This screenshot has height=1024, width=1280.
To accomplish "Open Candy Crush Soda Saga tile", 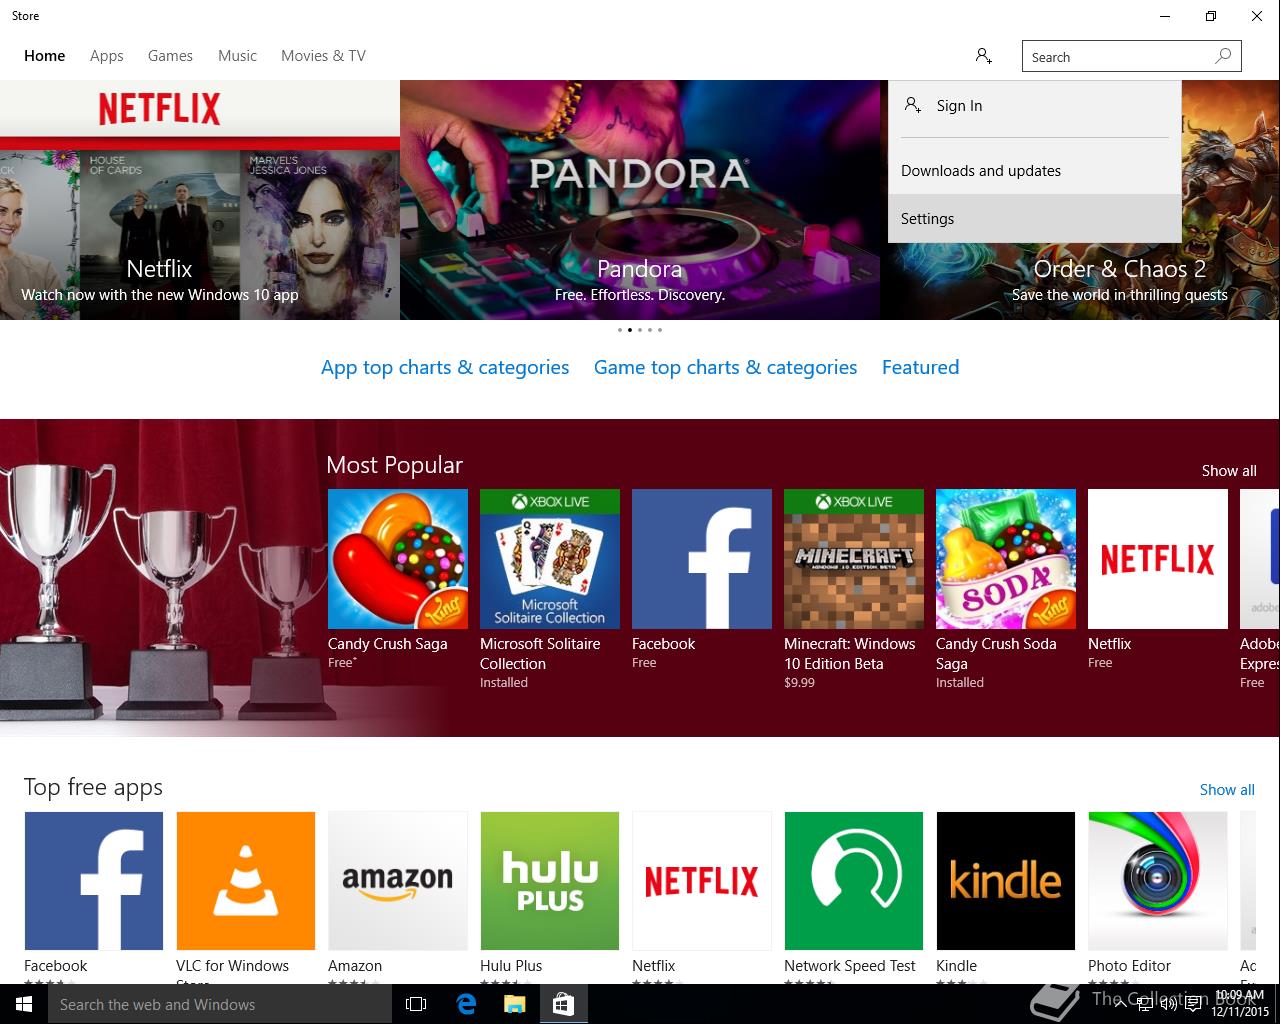I will click(x=1005, y=559).
